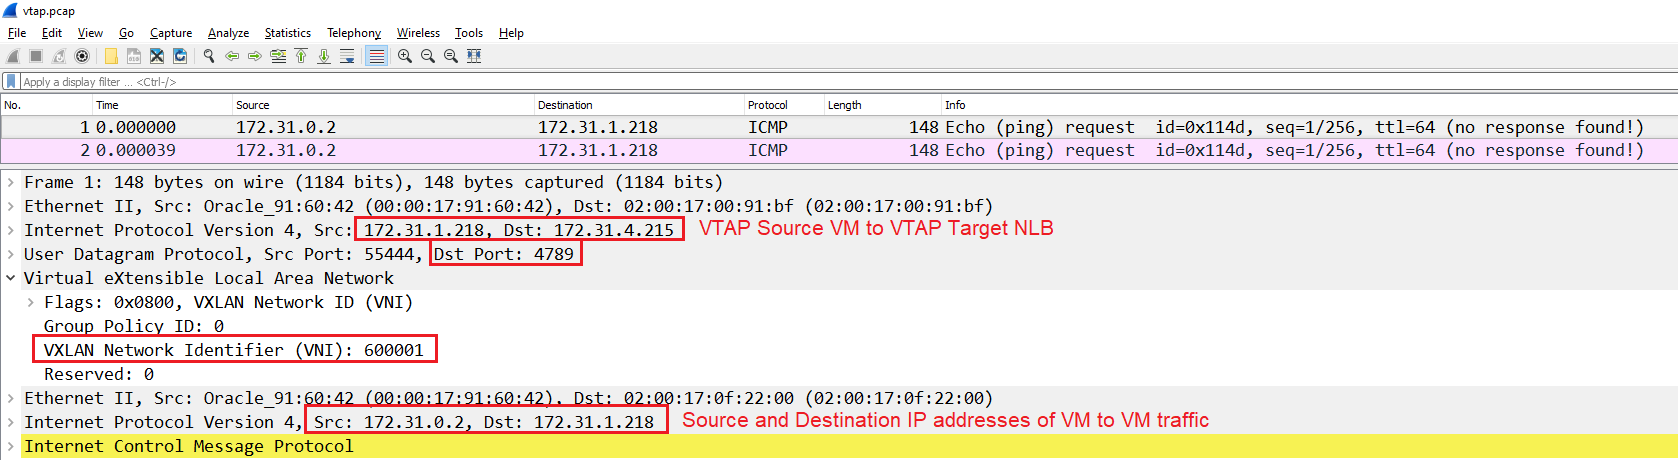
Task: Sort by the Length column header
Action: tap(883, 105)
